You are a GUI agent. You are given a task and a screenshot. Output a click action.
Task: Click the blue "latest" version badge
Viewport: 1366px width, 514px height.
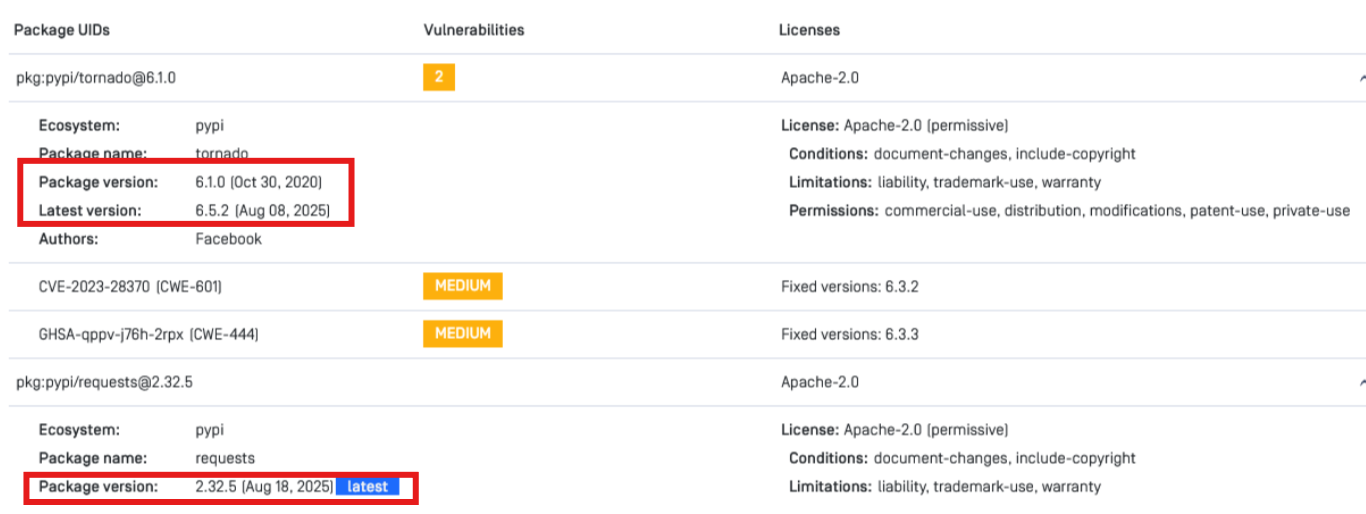[x=367, y=487]
